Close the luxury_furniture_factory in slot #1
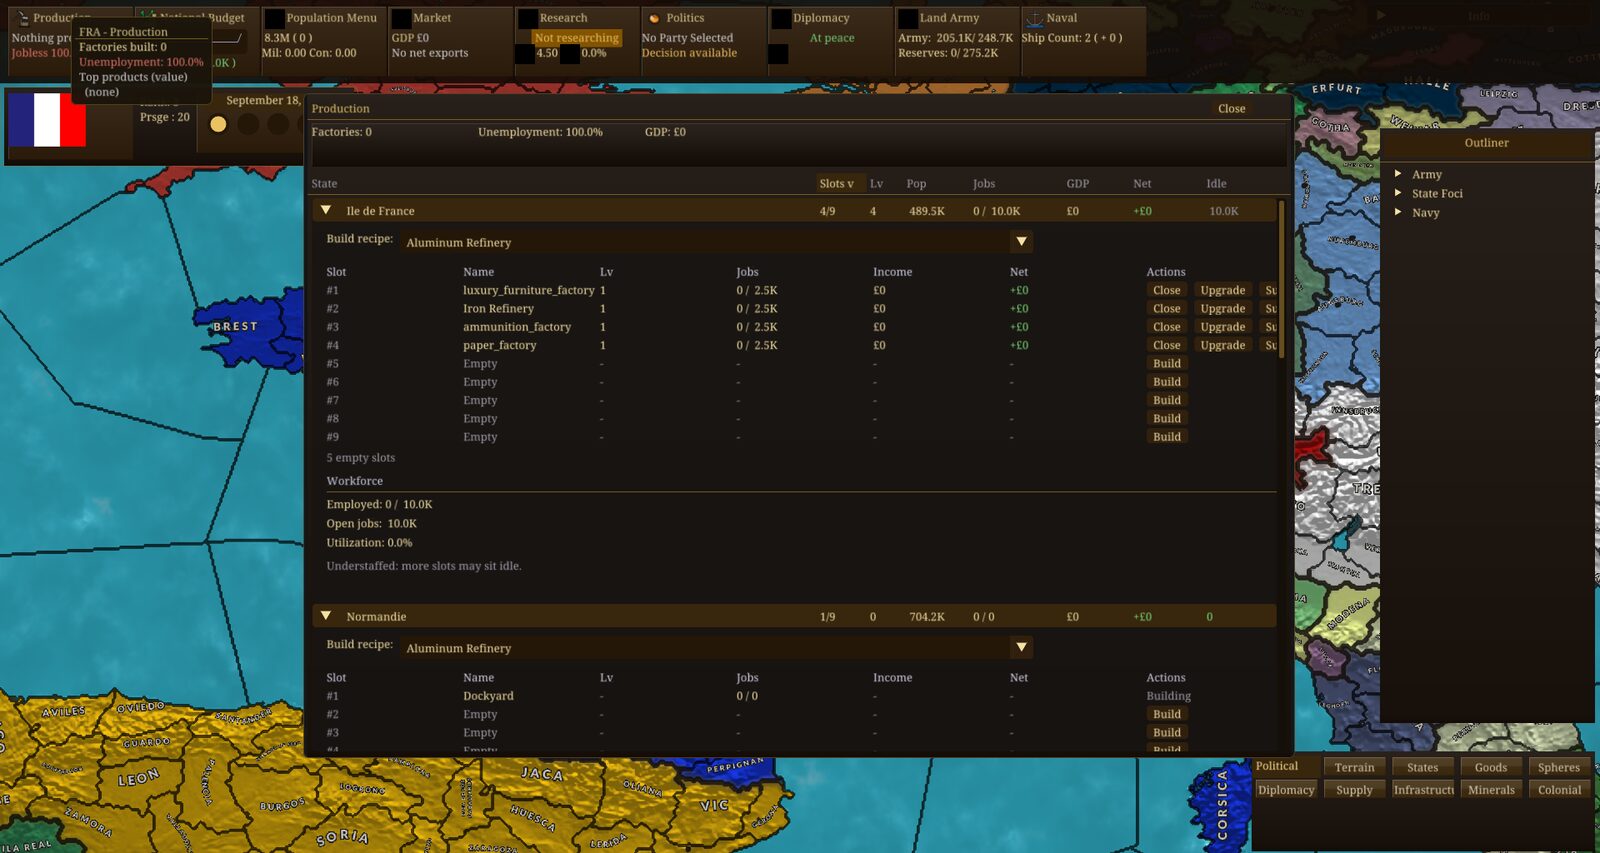The height and width of the screenshot is (853, 1600). coord(1166,290)
